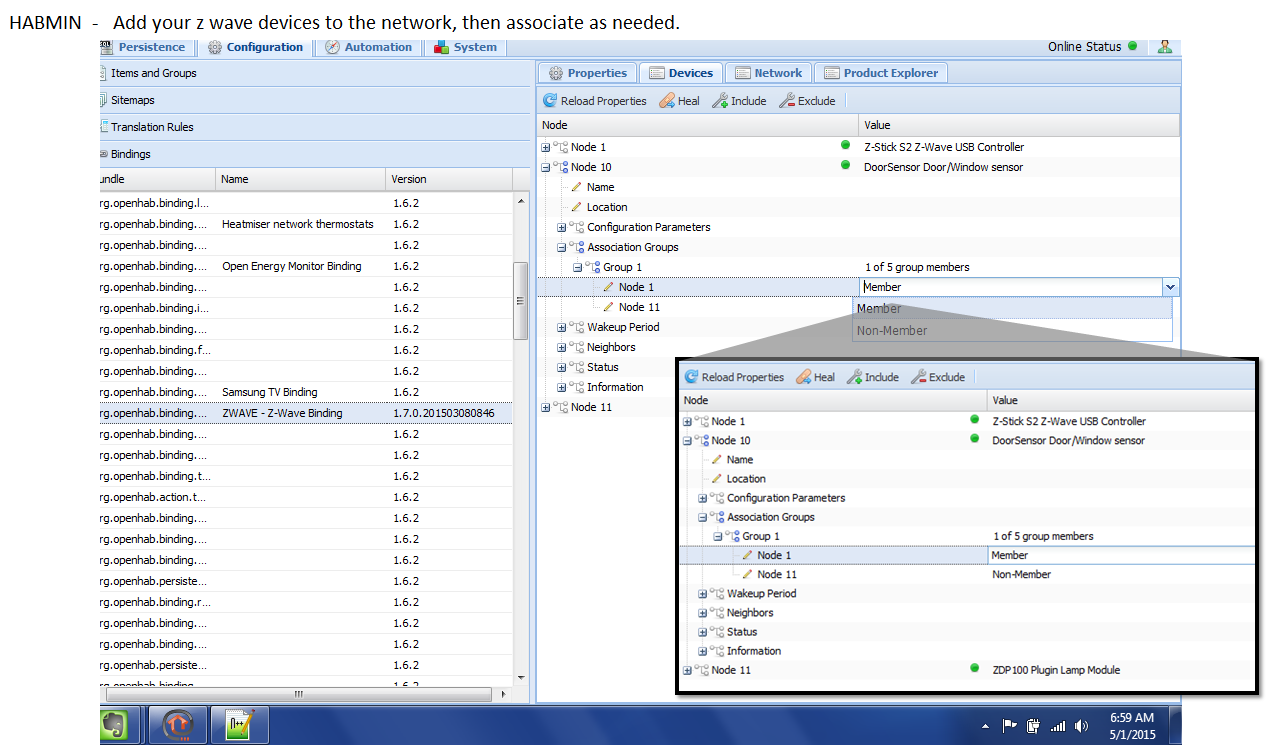The width and height of the screenshot is (1280, 750).
Task: Select the Heatmiser network thermostats row
Action: (306, 224)
